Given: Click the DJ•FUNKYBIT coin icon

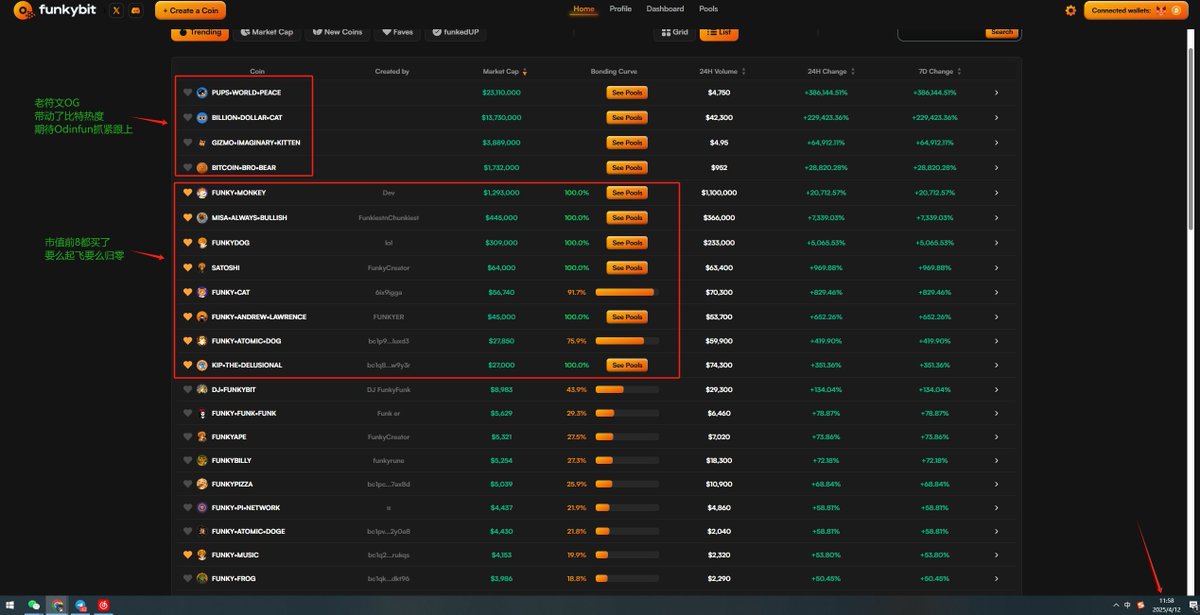Looking at the screenshot, I should click(202, 389).
